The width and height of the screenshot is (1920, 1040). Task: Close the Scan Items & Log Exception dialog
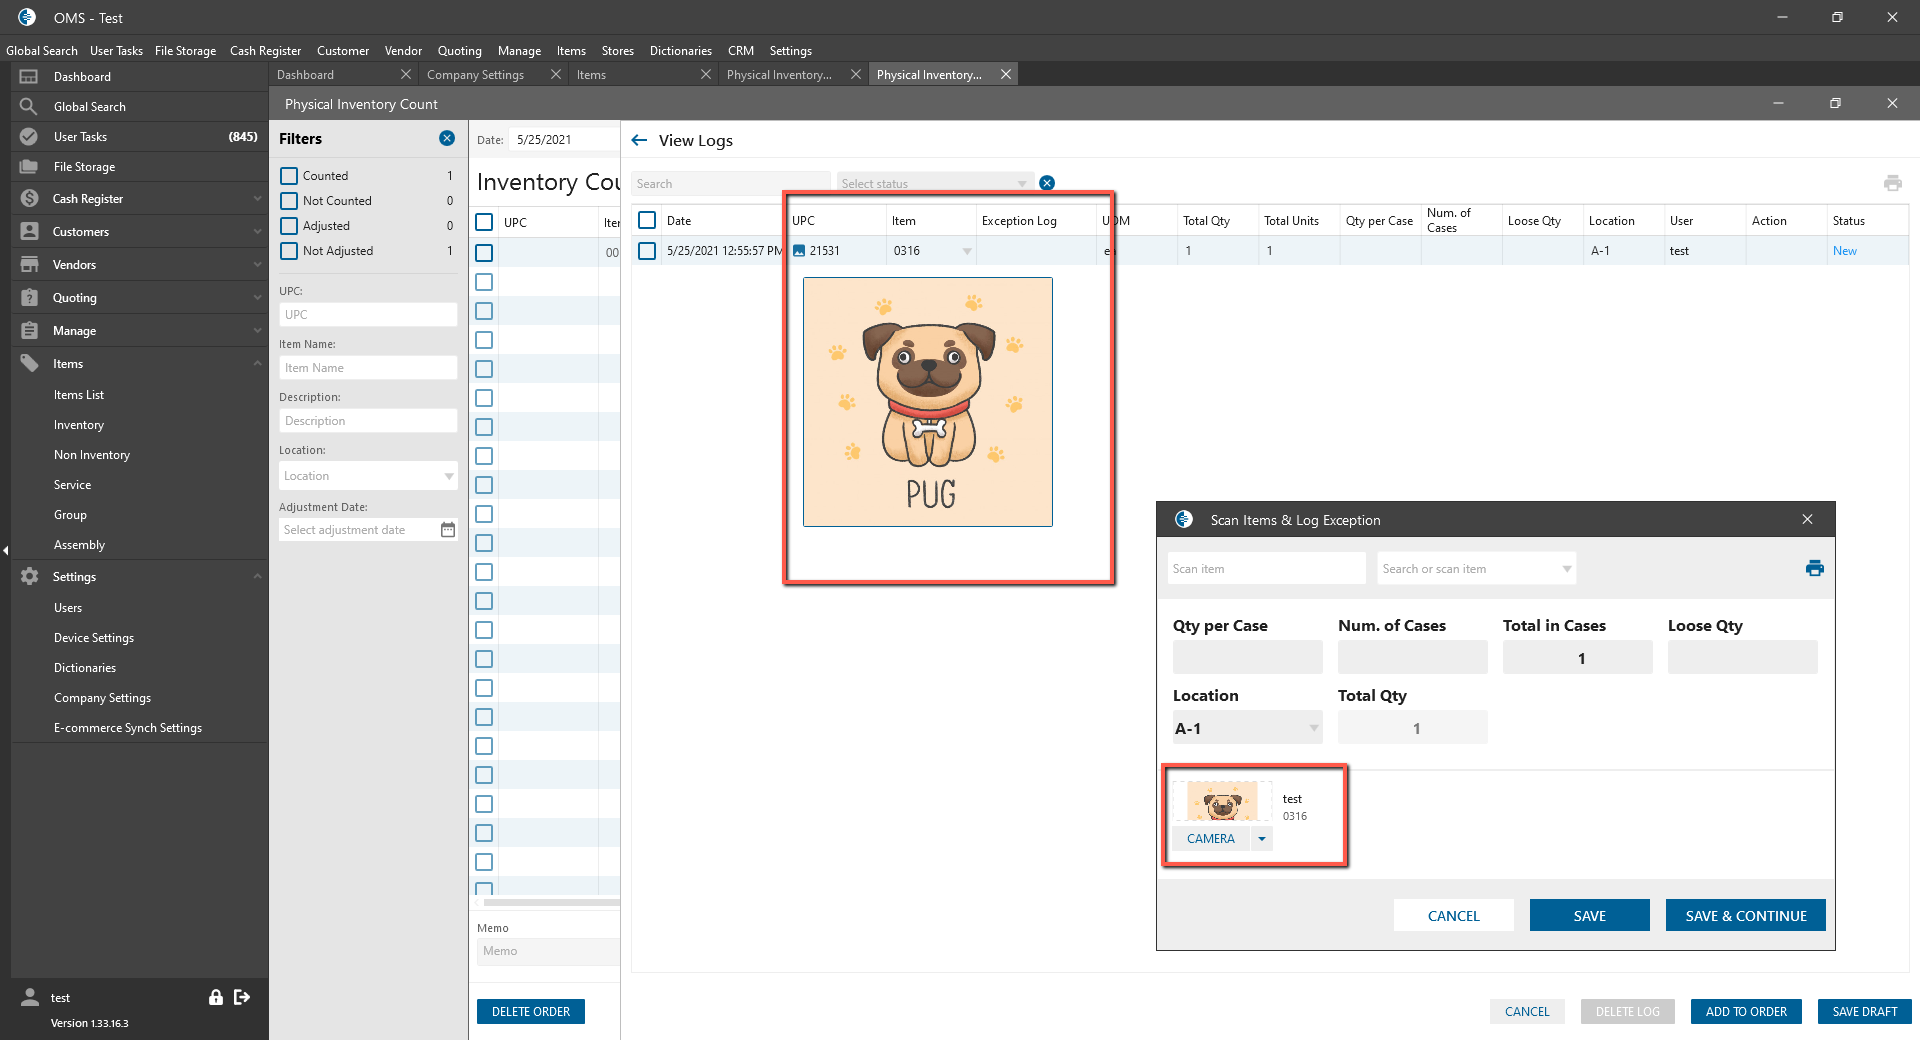(x=1807, y=519)
